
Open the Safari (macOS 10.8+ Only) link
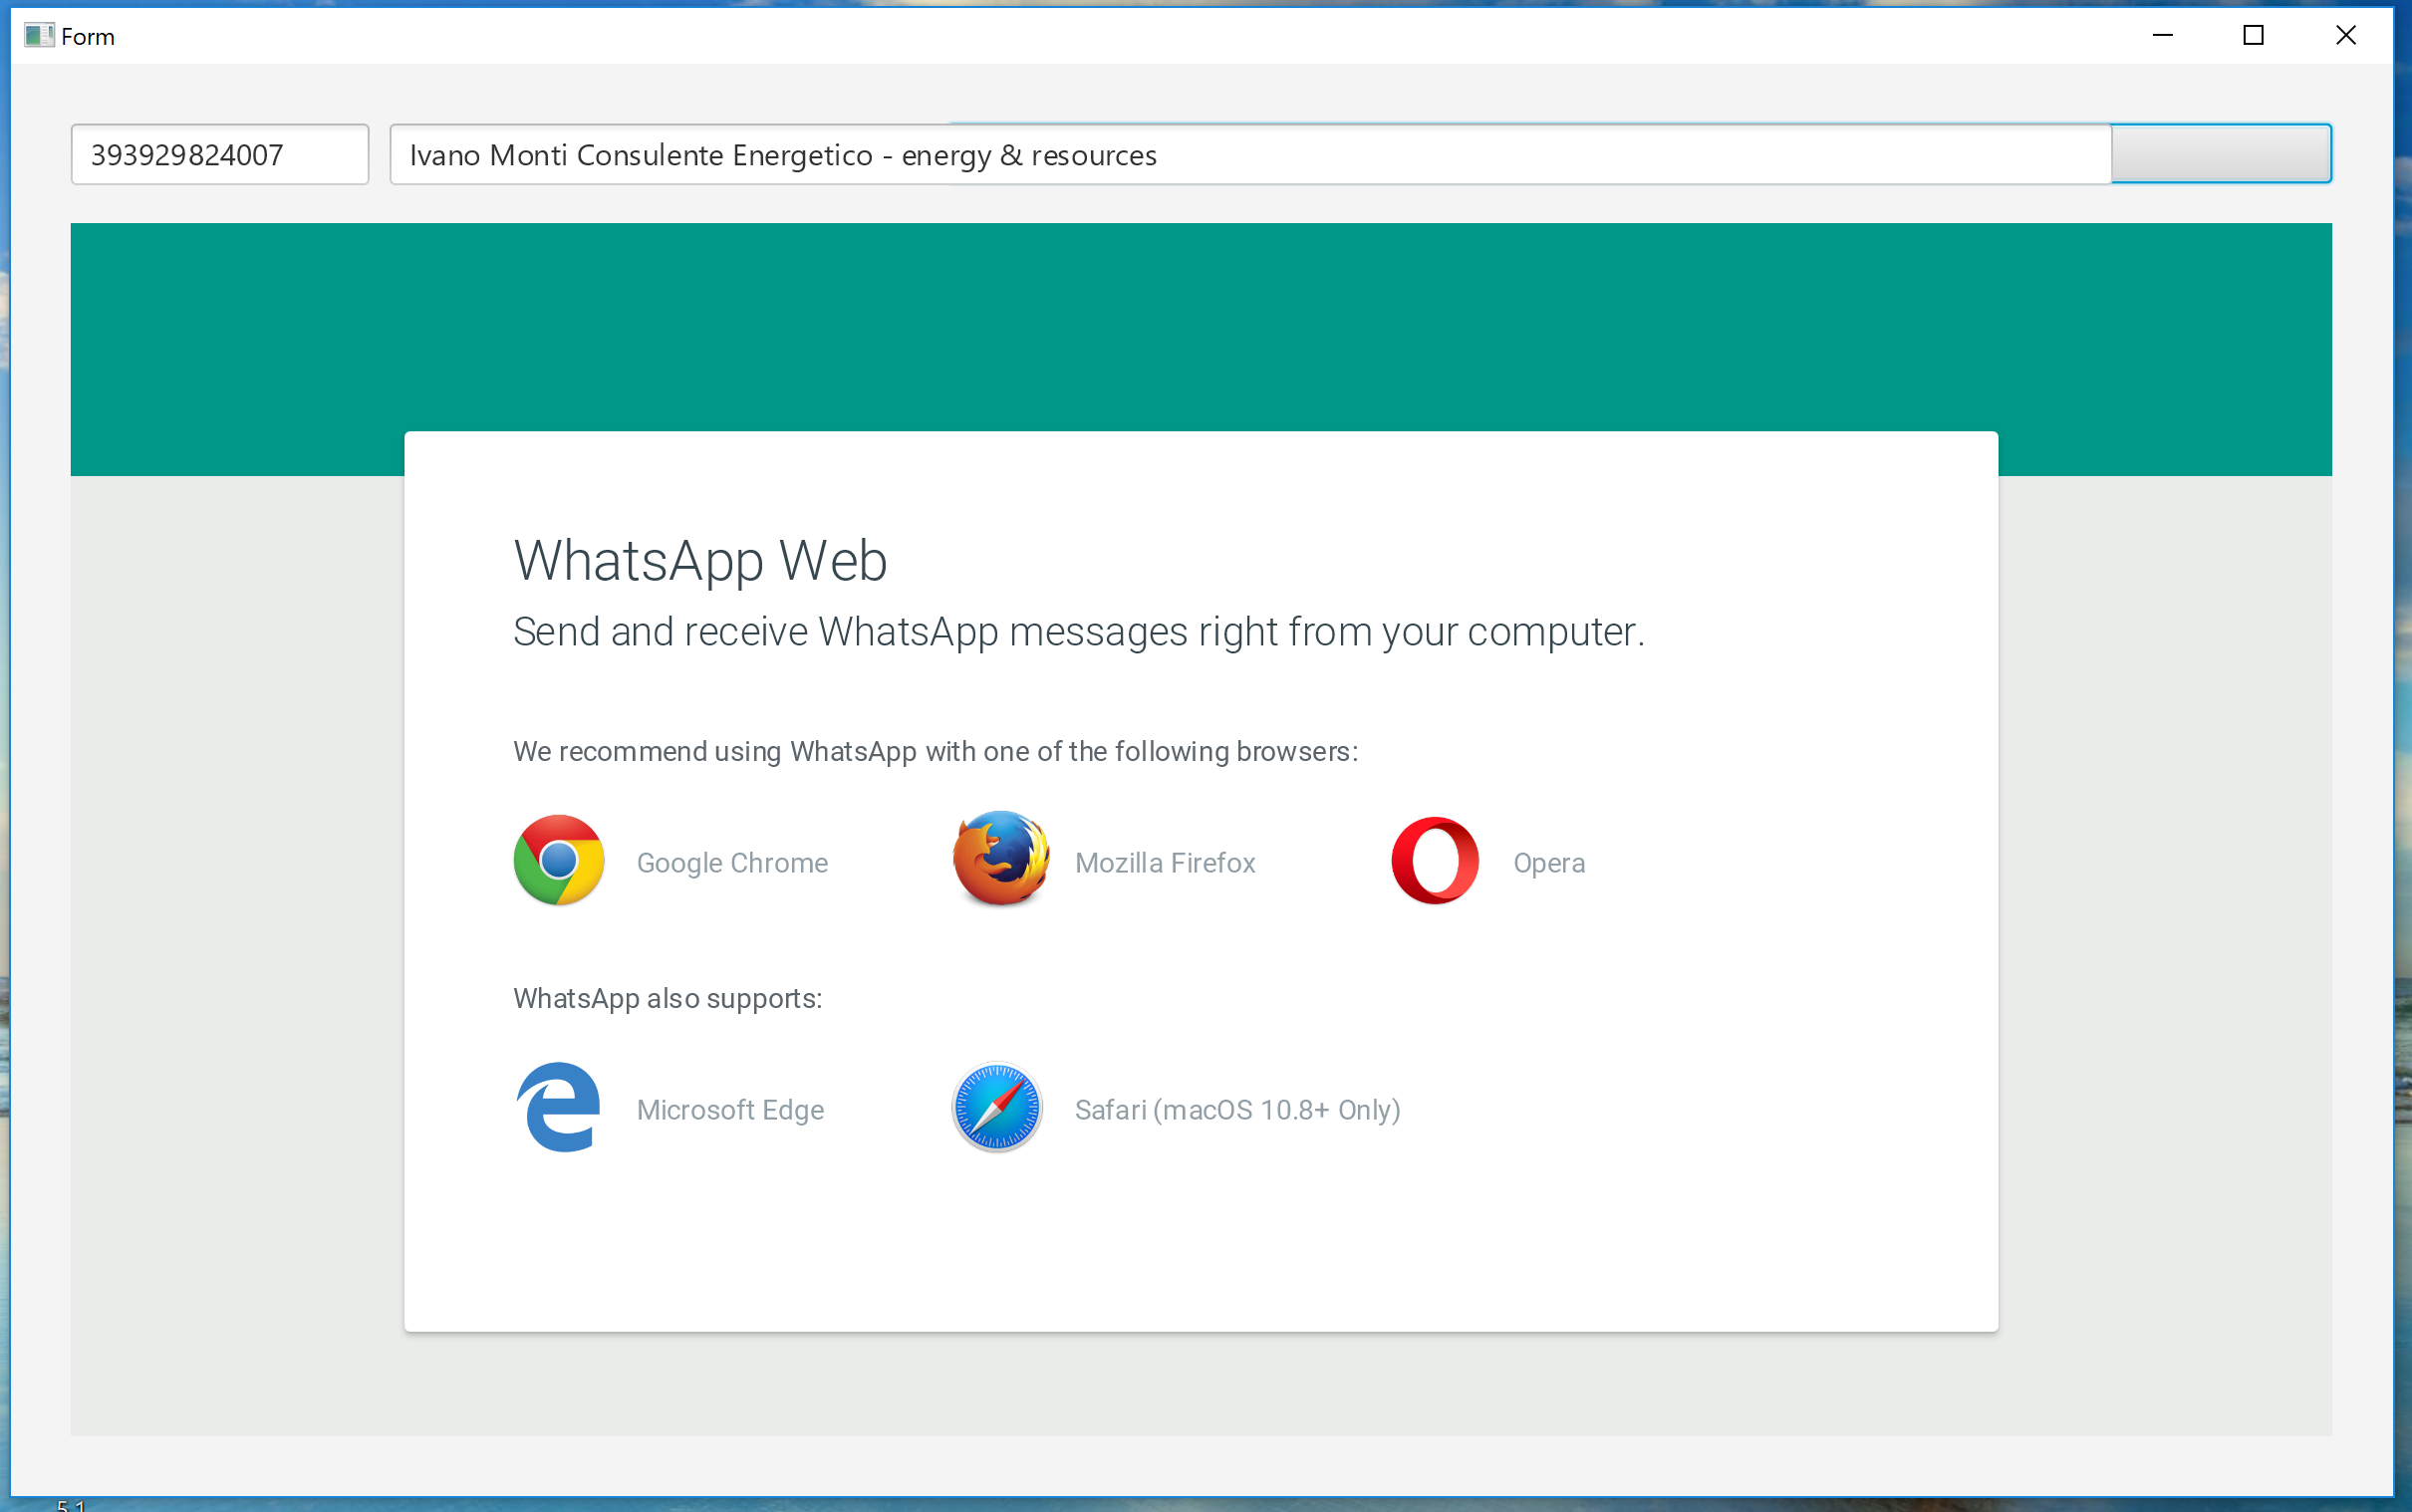tap(1237, 1110)
